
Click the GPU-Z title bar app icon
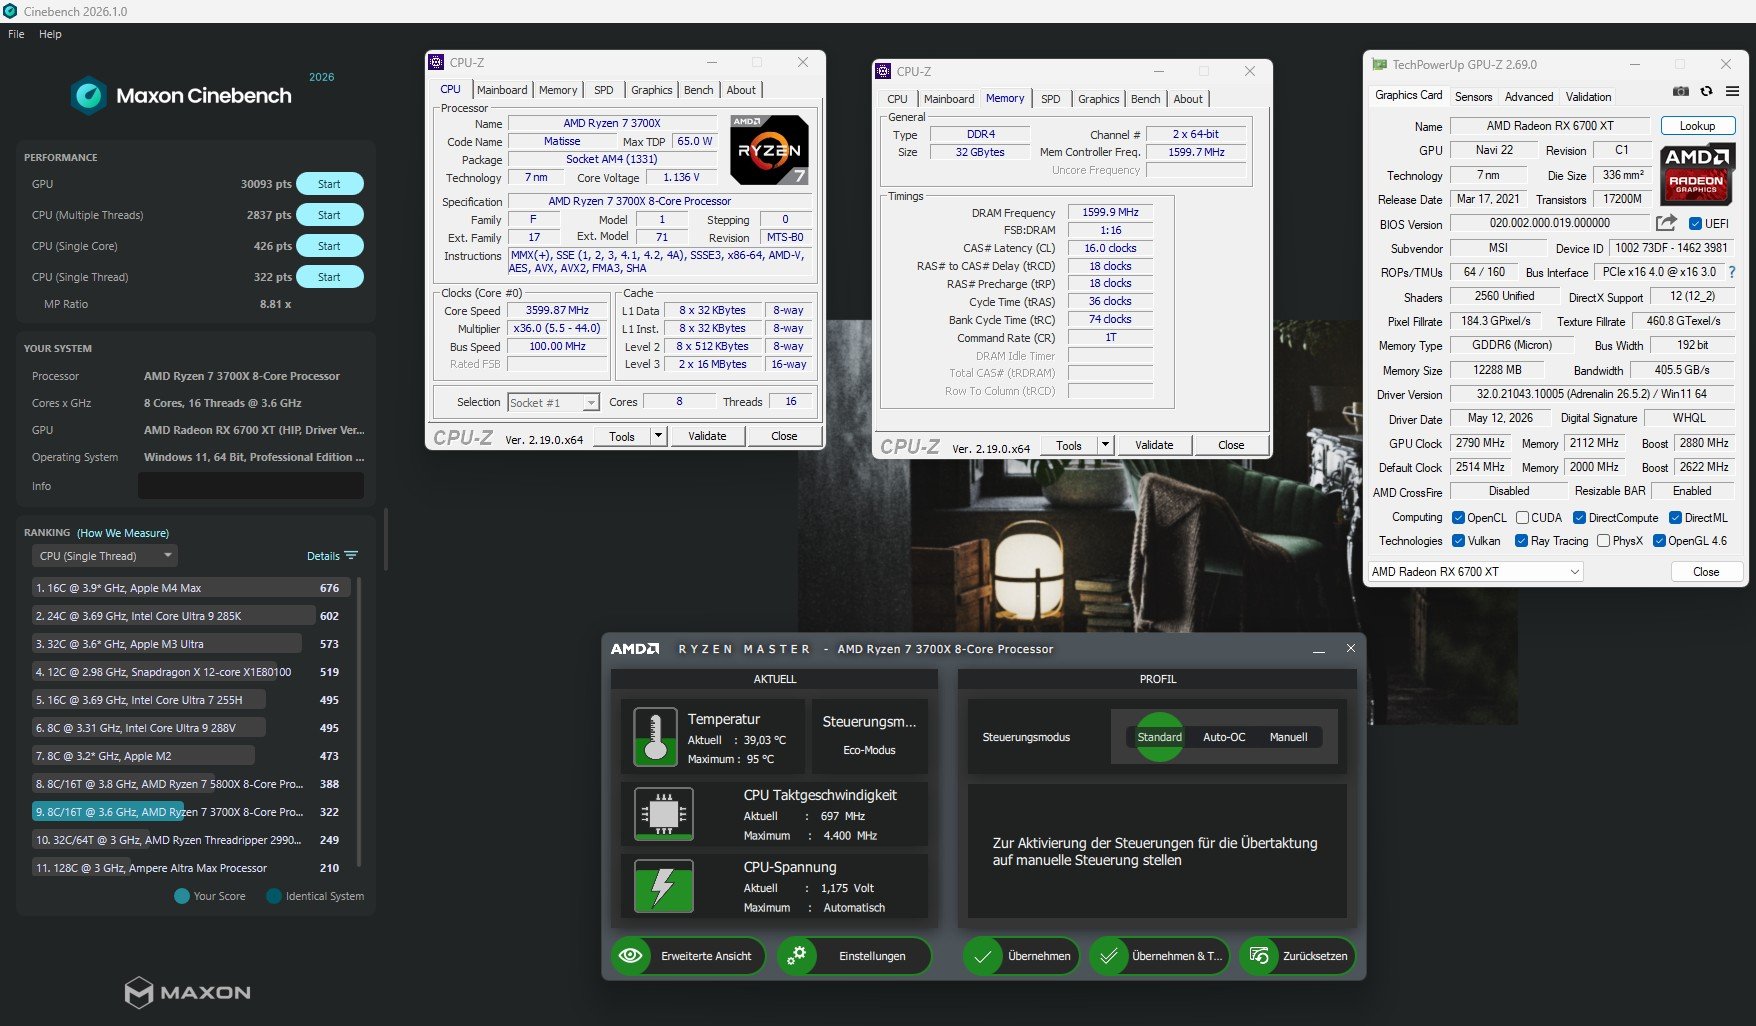[1380, 65]
